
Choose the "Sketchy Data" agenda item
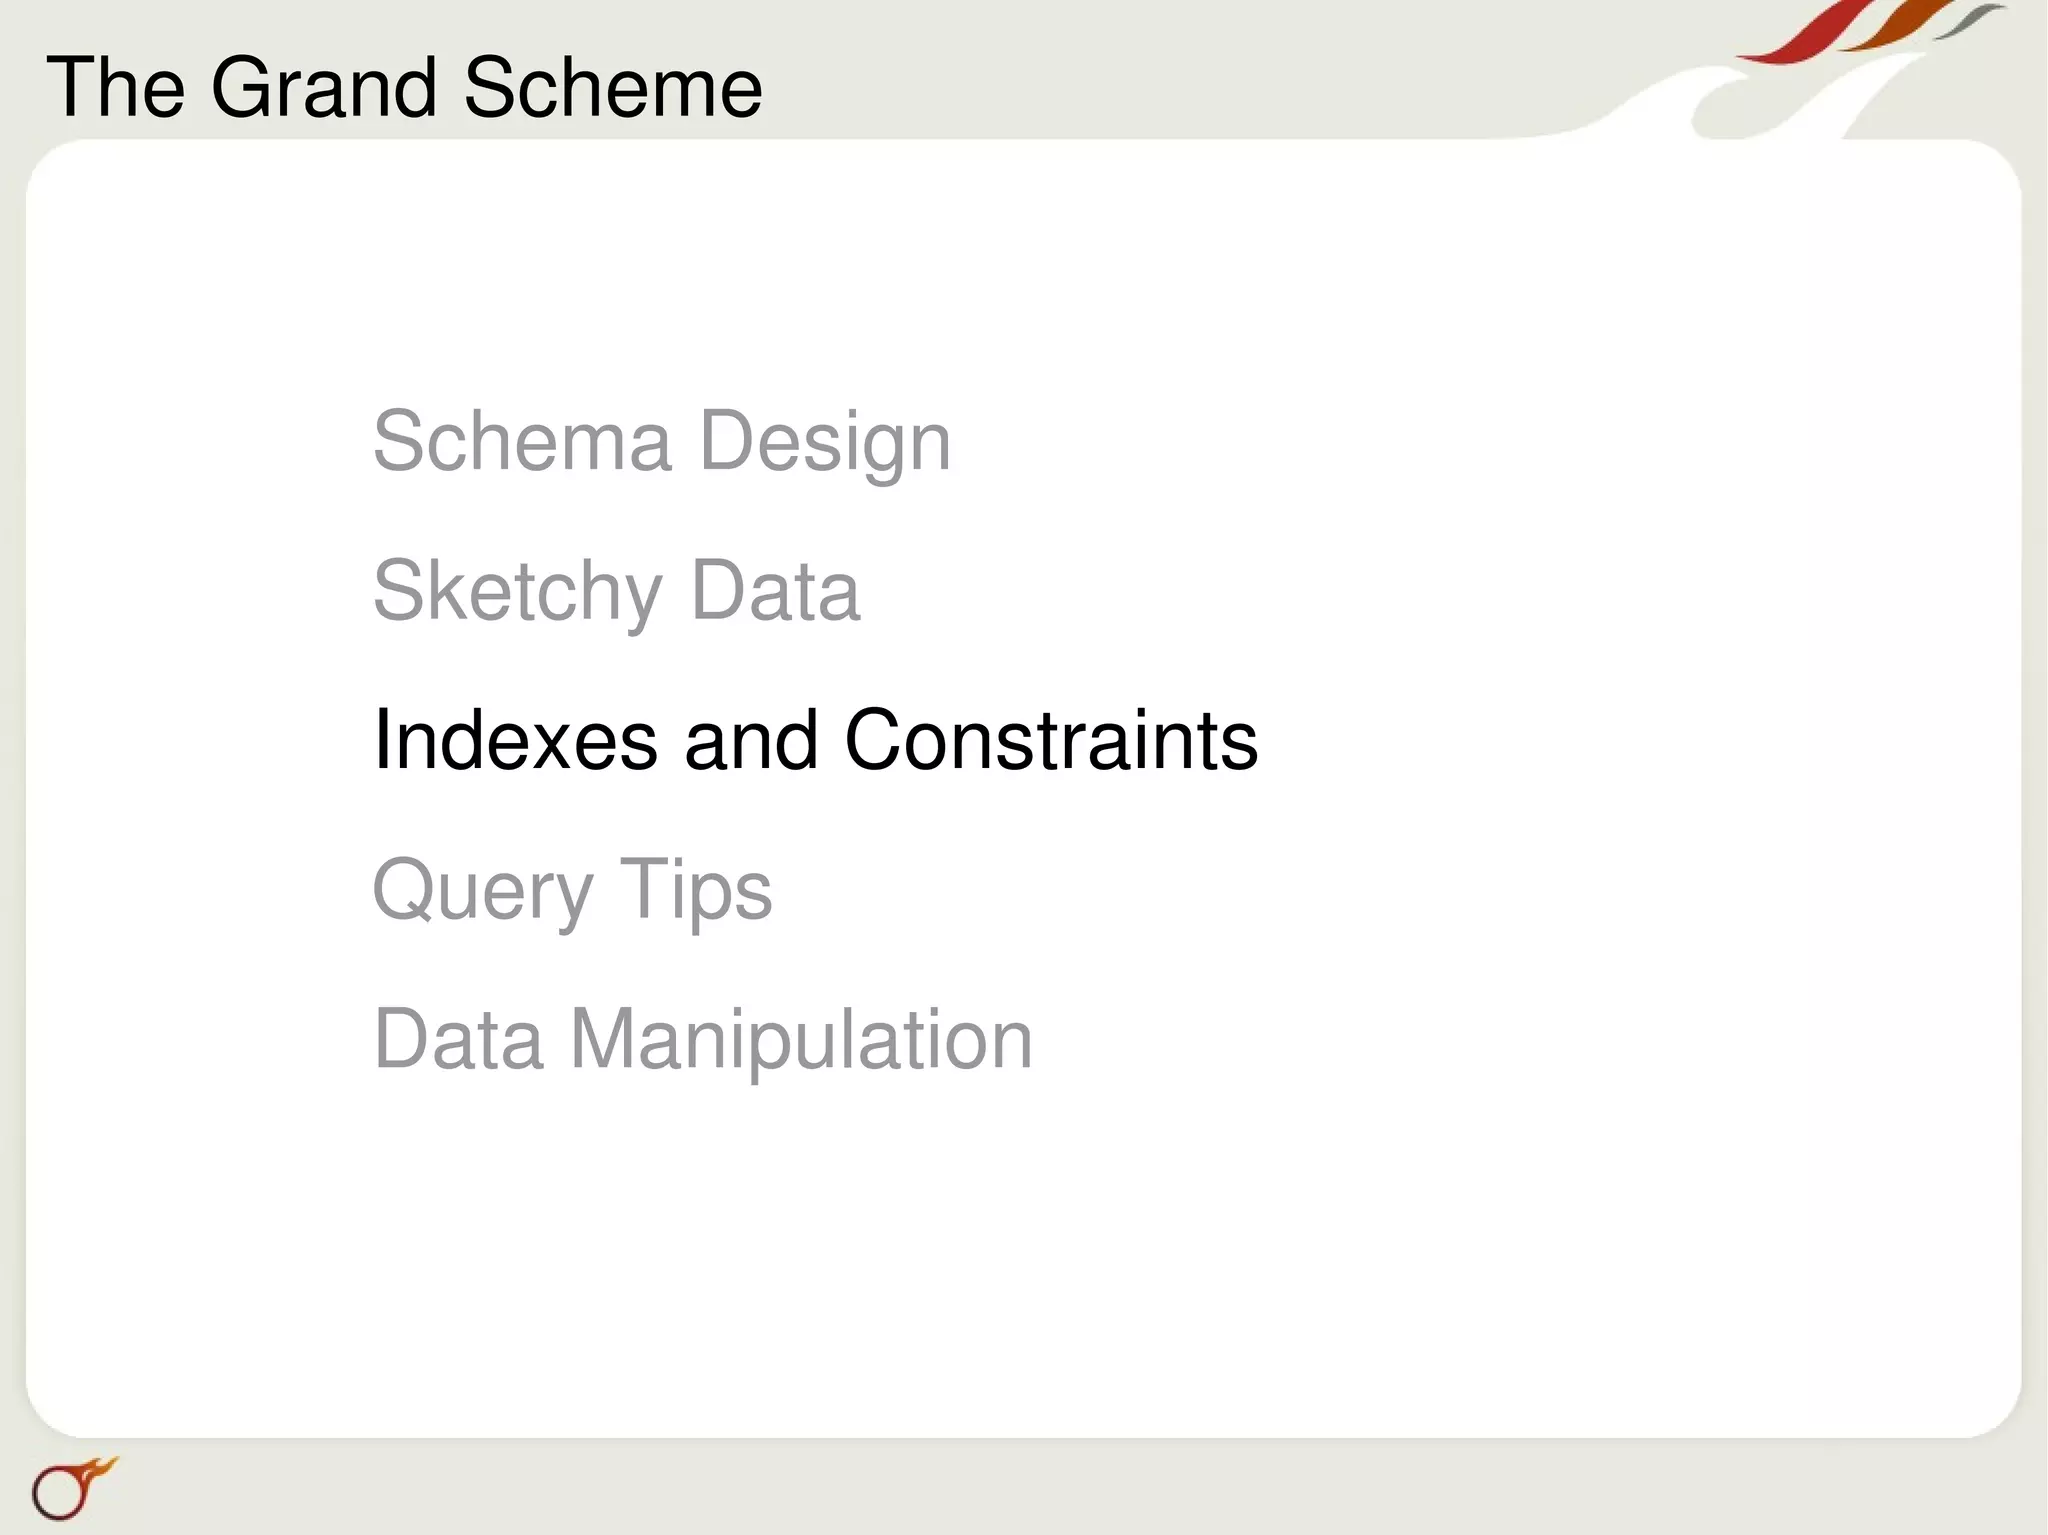click(616, 591)
